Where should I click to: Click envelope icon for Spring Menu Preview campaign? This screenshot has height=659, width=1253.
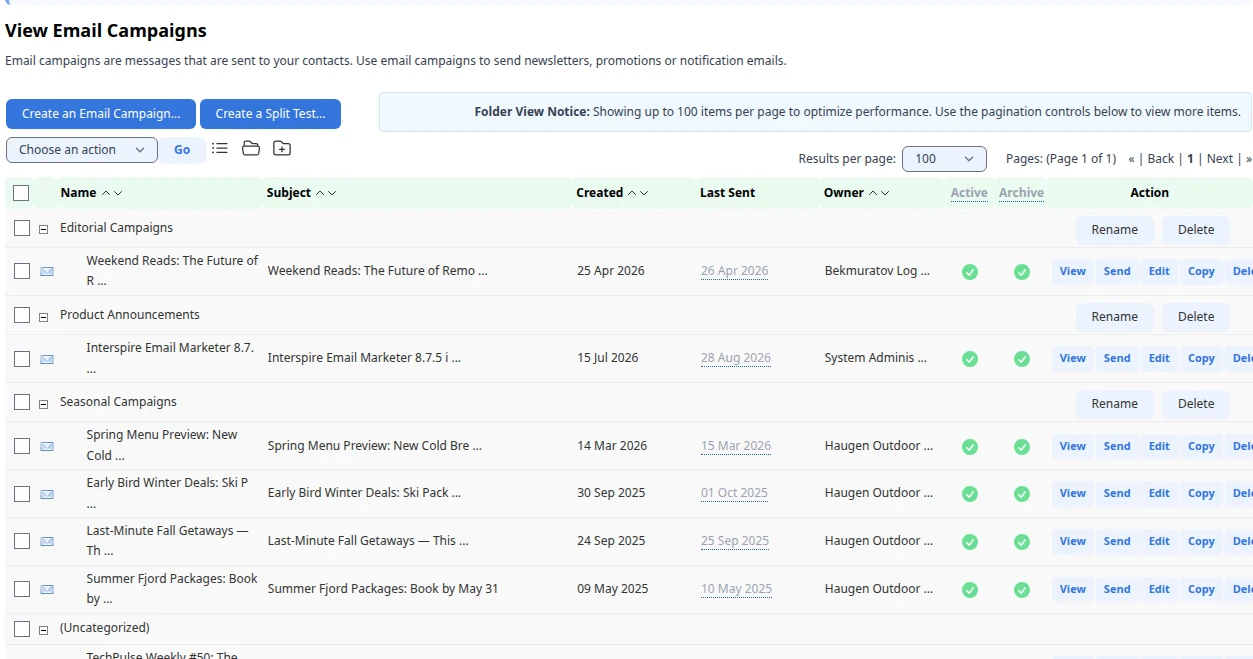click(47, 446)
